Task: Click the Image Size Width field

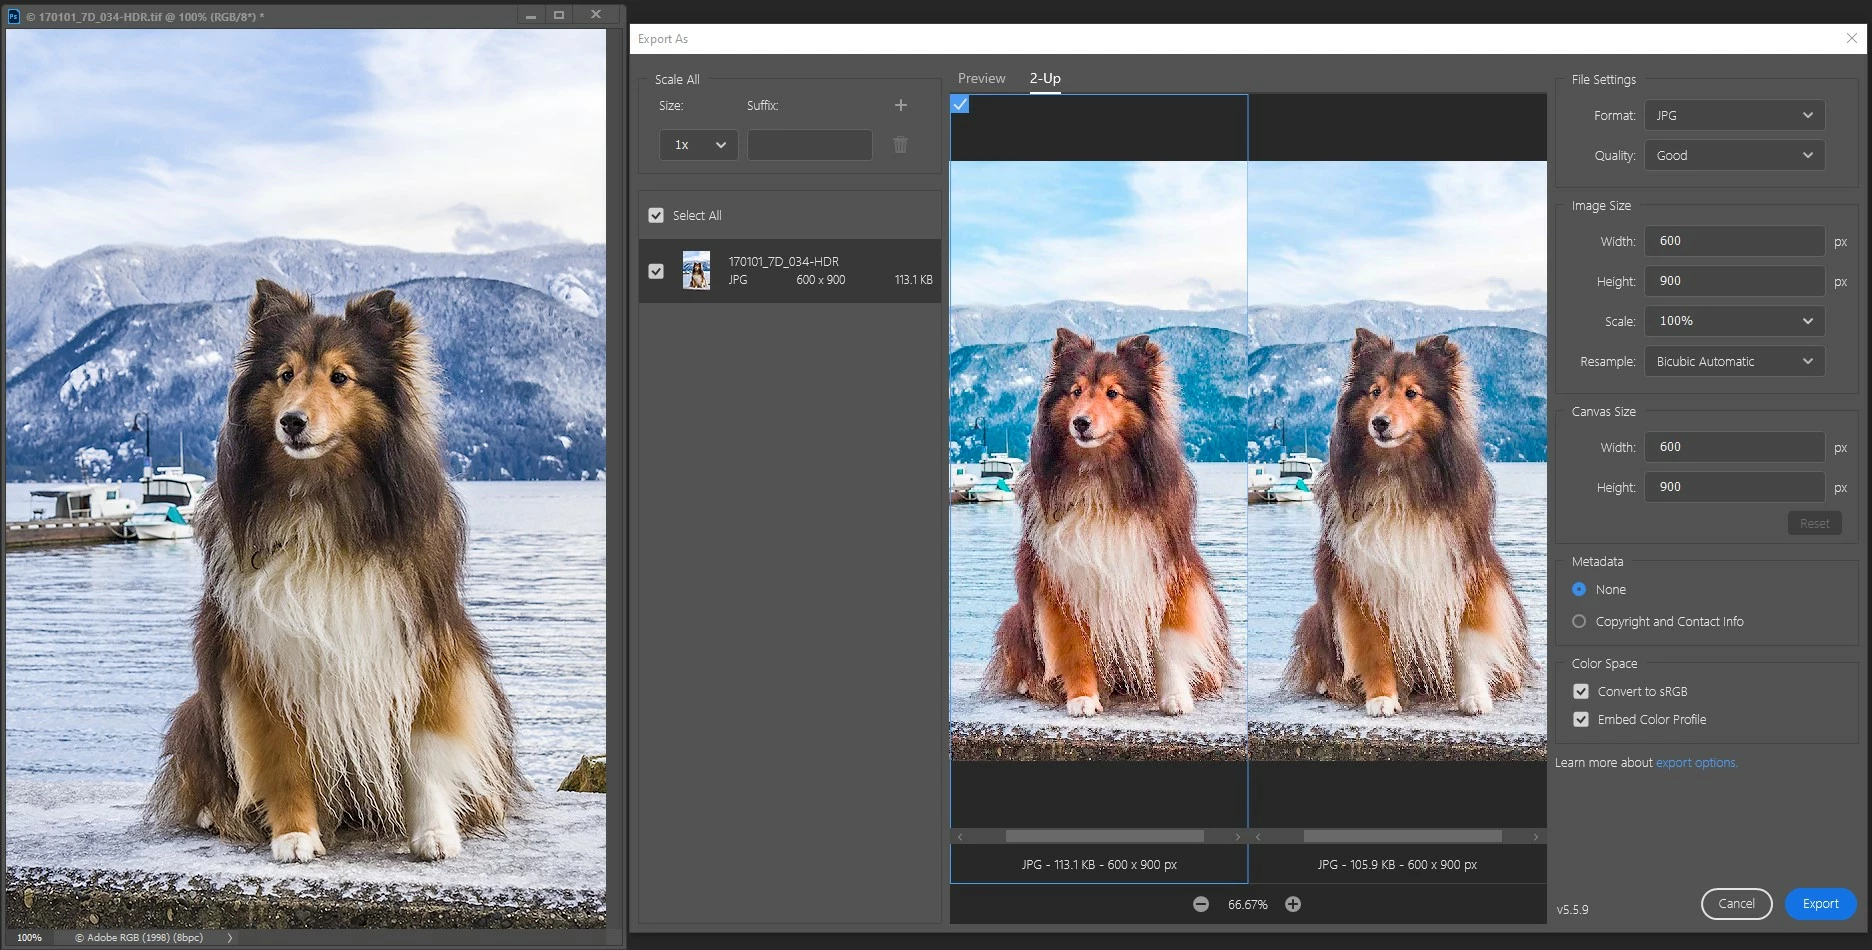Action: [x=1735, y=241]
